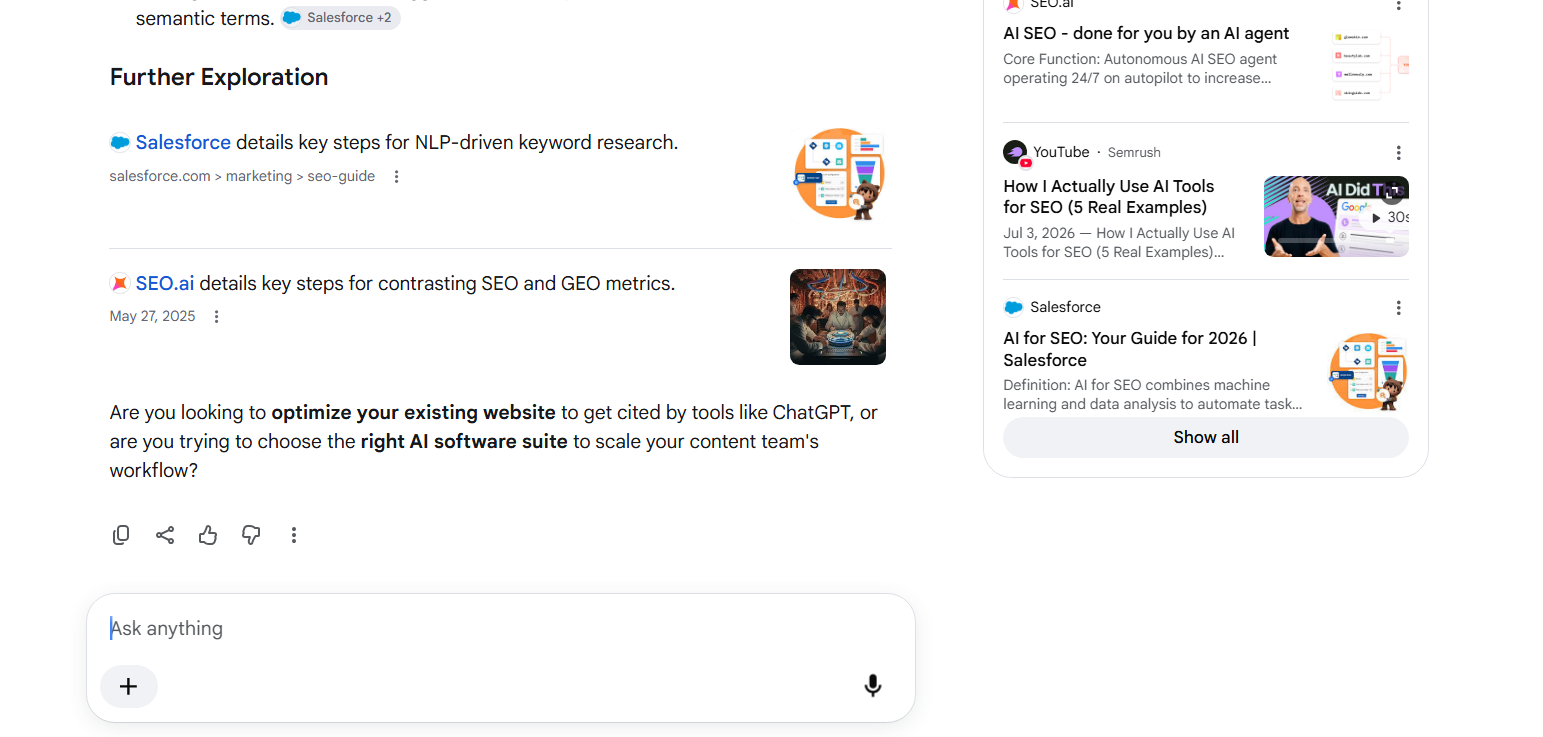This screenshot has height=737, width=1543.
Task: Open the Salesforce link in Further Exploration
Action: click(x=183, y=143)
